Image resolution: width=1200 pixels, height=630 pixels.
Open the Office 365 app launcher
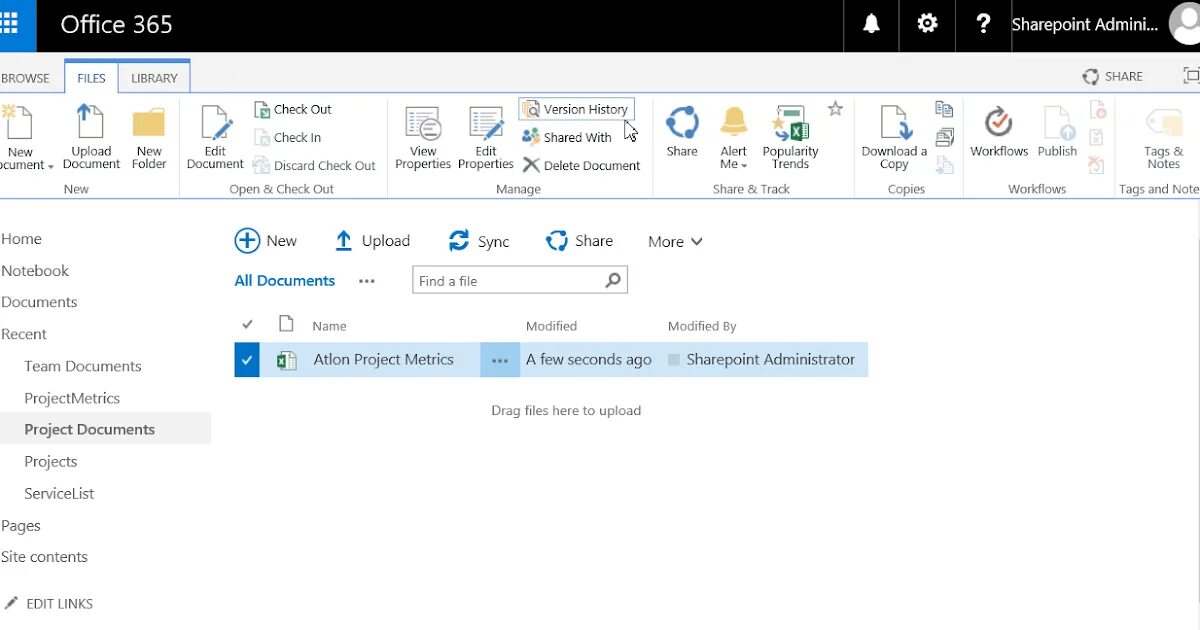pos(10,24)
